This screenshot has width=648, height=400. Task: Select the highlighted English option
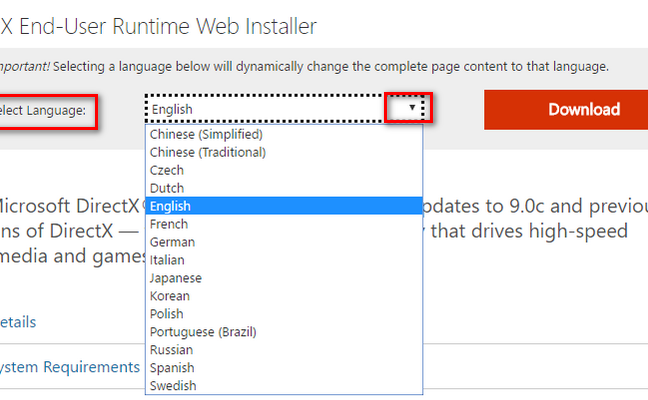284,206
